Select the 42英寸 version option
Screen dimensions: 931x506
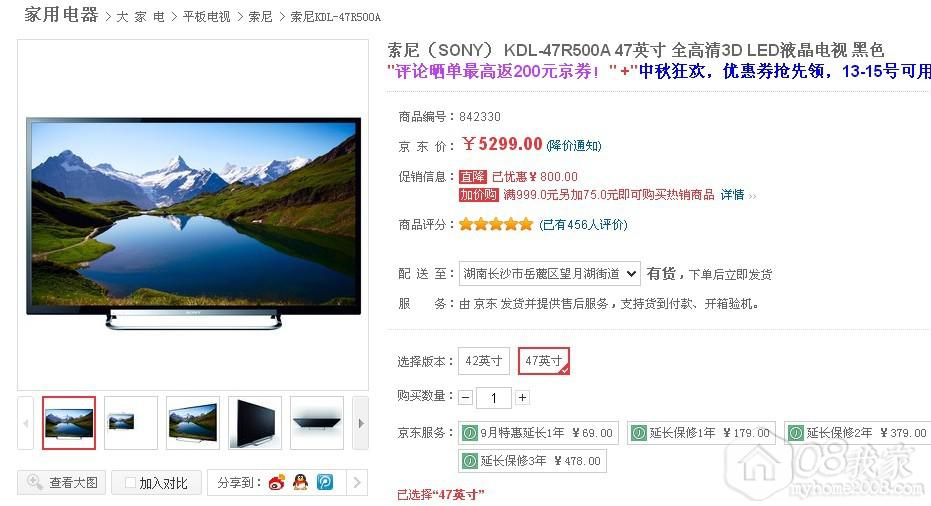tap(483, 361)
